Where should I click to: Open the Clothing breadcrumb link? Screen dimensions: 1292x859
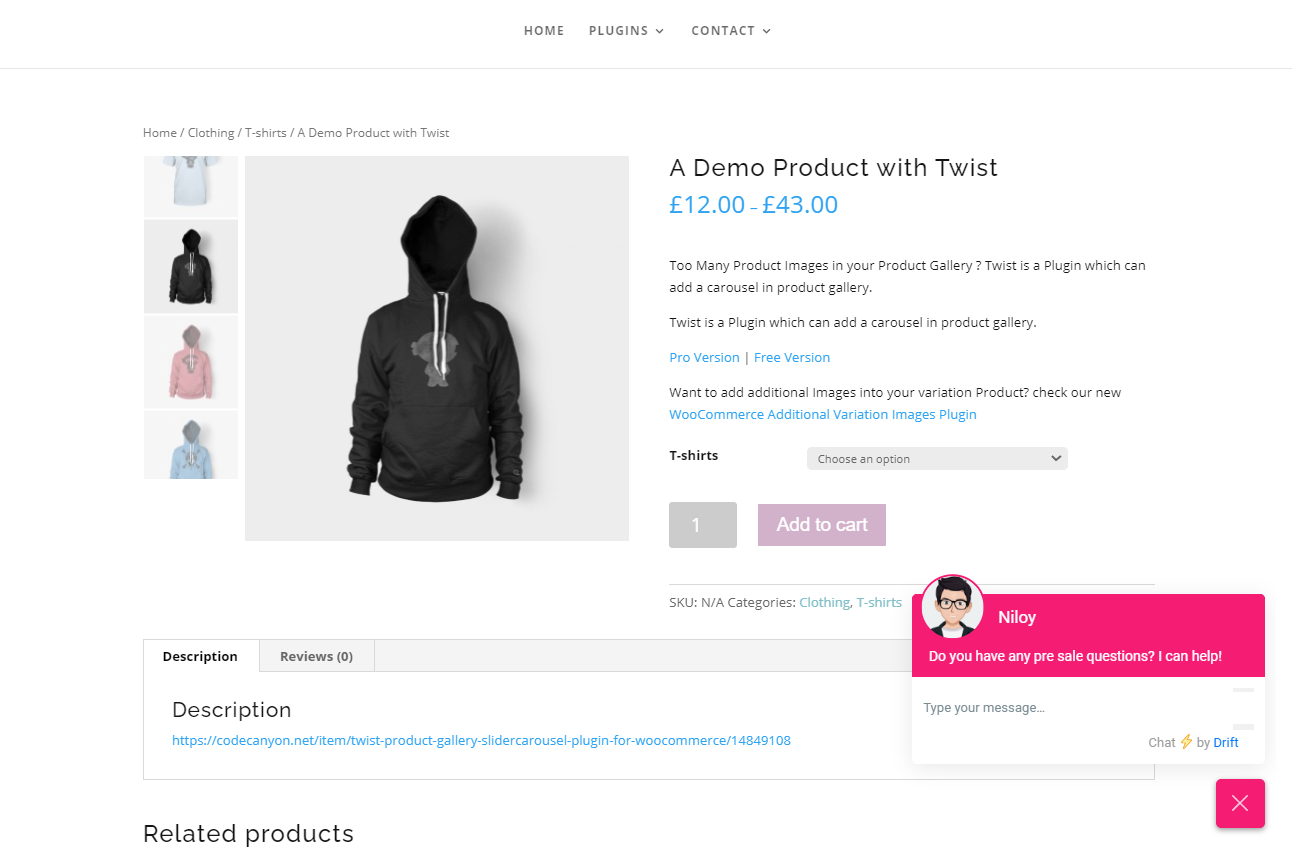[211, 133]
